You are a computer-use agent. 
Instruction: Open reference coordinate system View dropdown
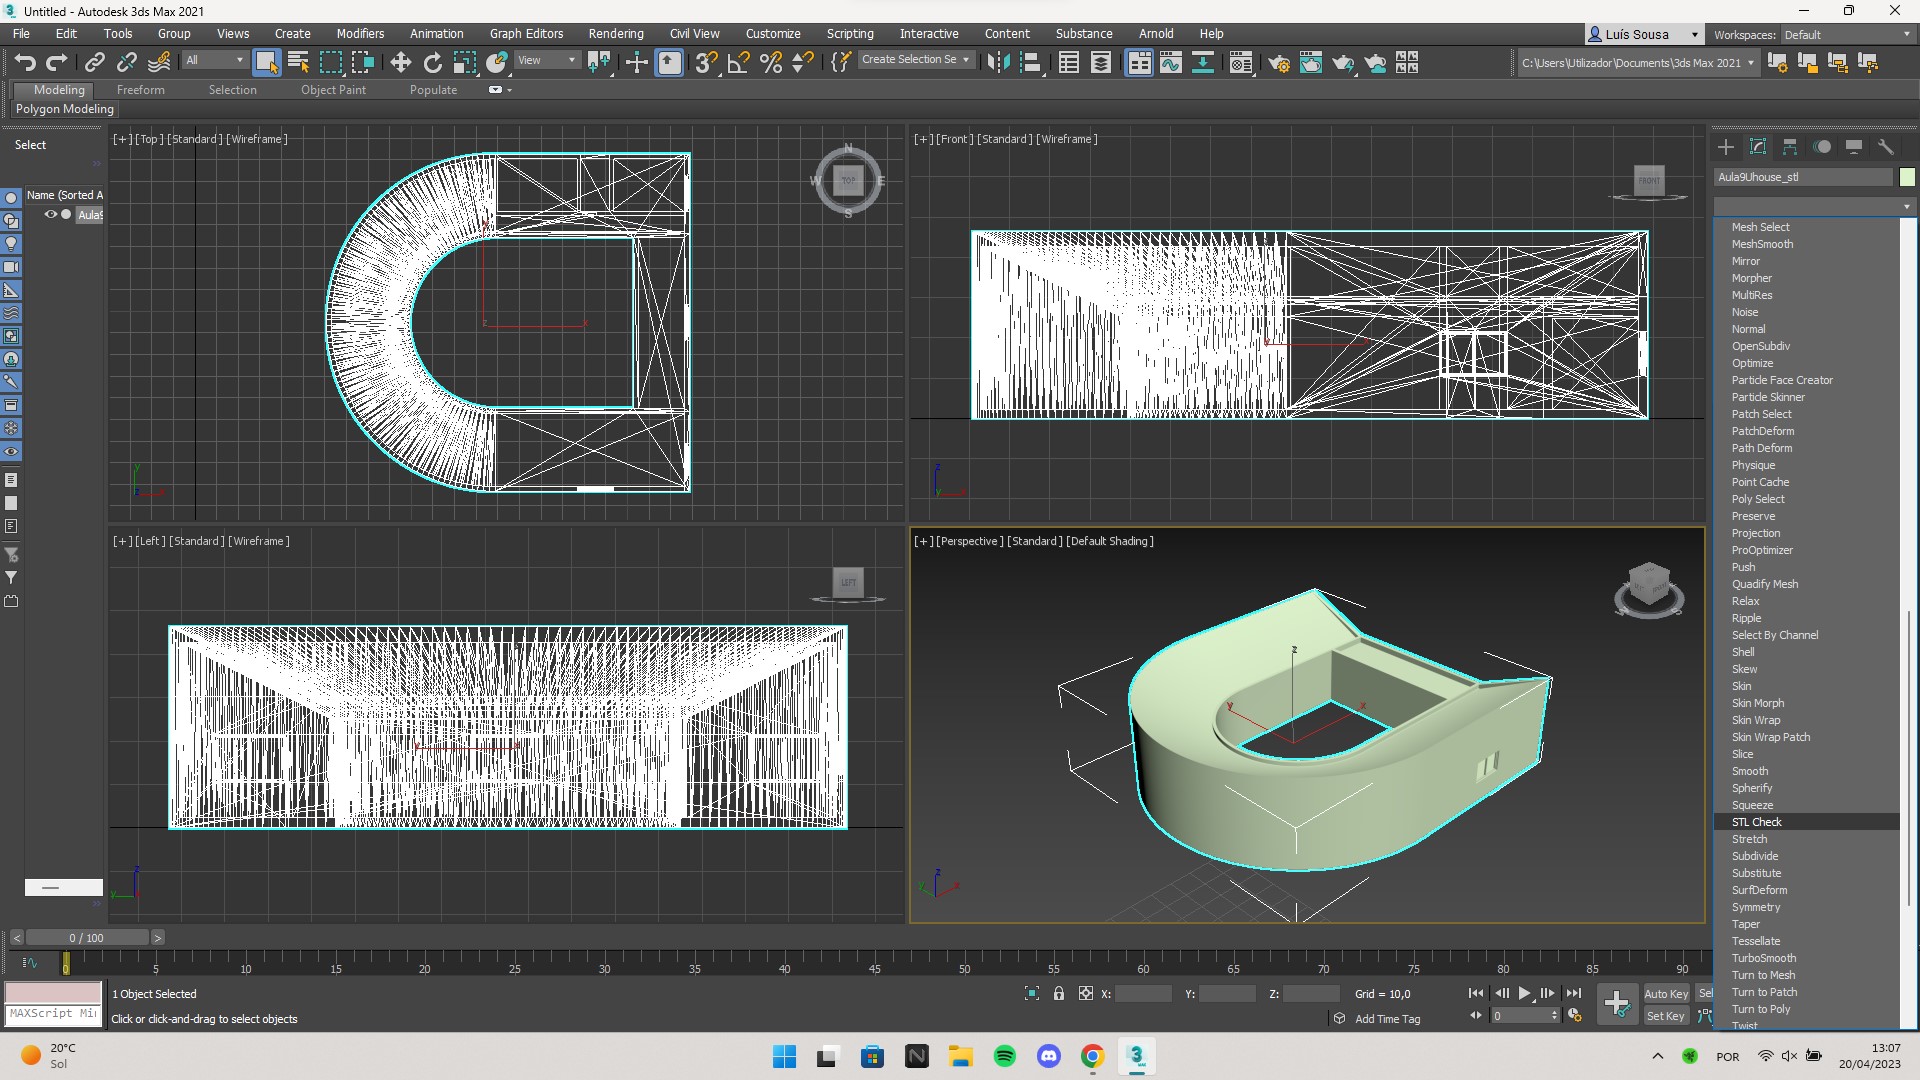pos(546,60)
